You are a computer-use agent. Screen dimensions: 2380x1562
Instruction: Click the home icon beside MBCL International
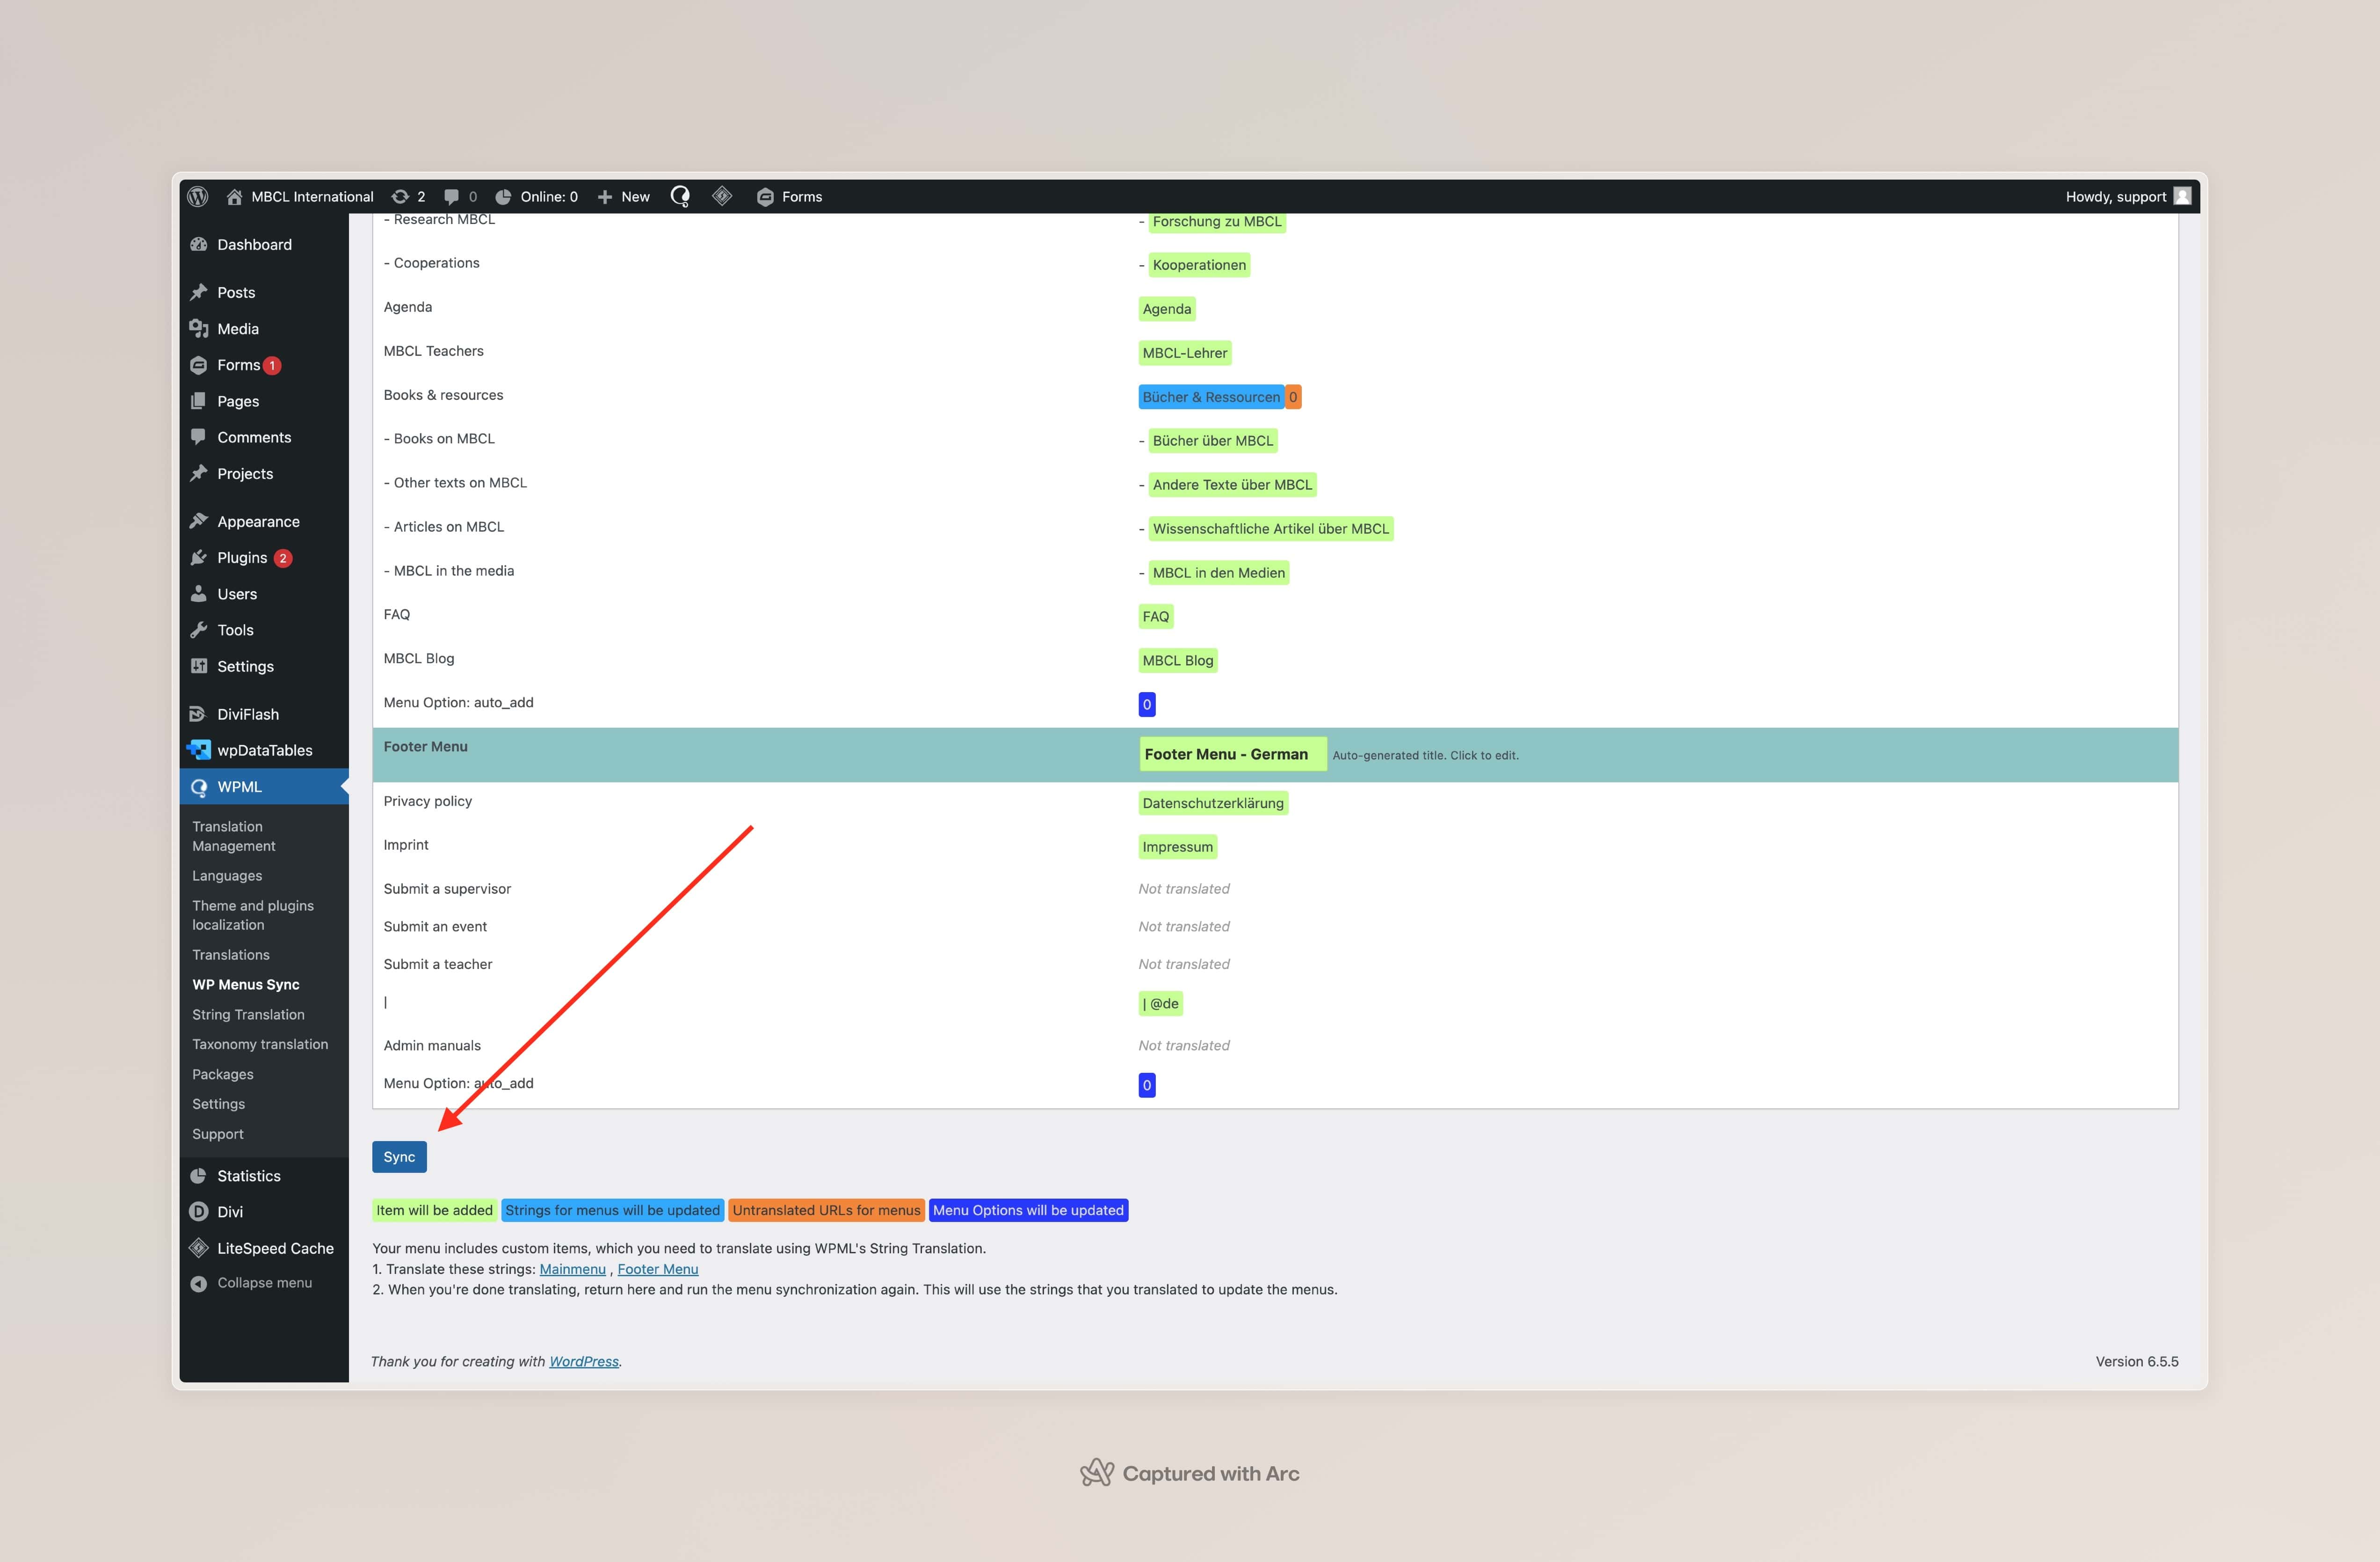(234, 196)
